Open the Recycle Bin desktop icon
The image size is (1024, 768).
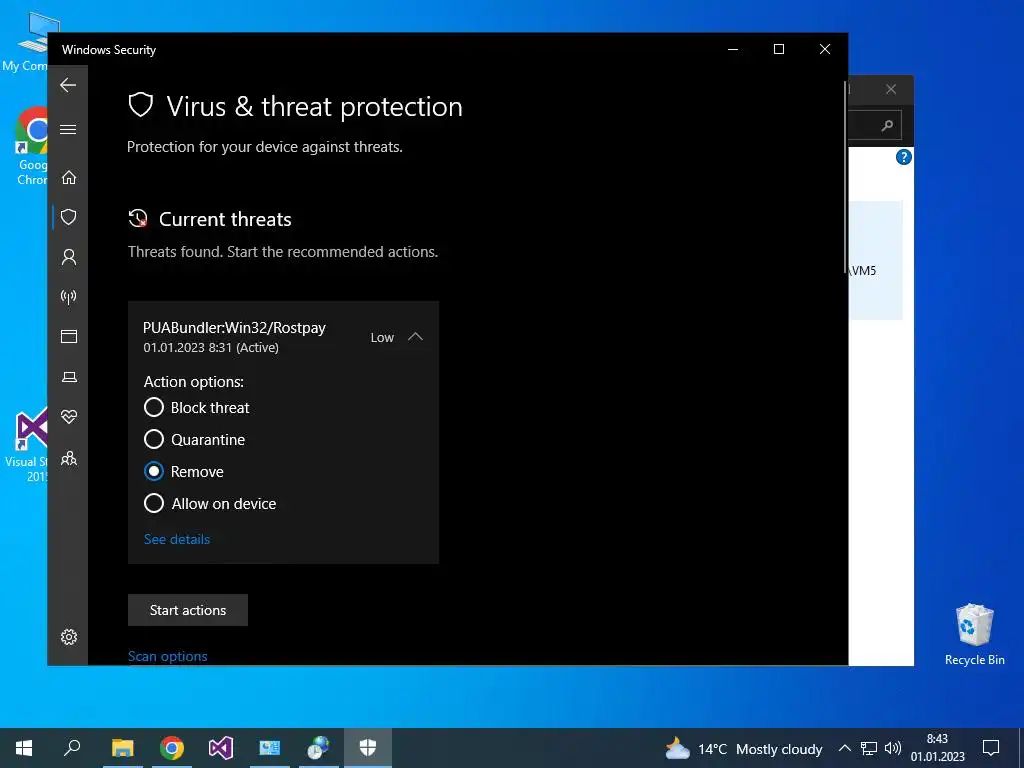pos(974,634)
